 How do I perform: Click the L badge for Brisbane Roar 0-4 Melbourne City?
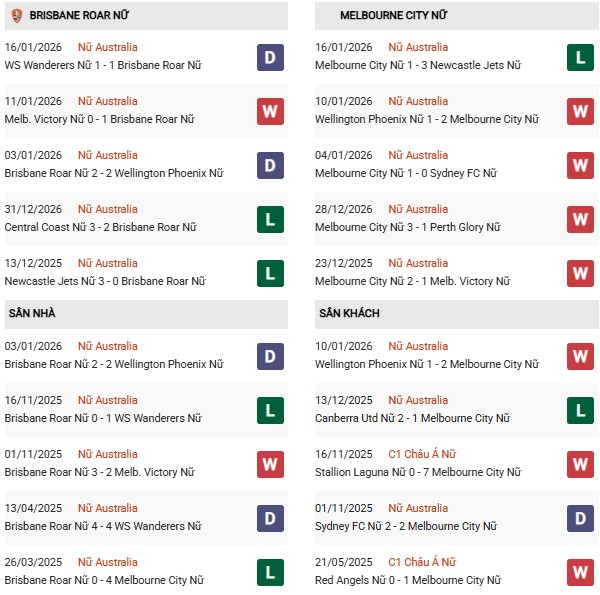pos(270,572)
